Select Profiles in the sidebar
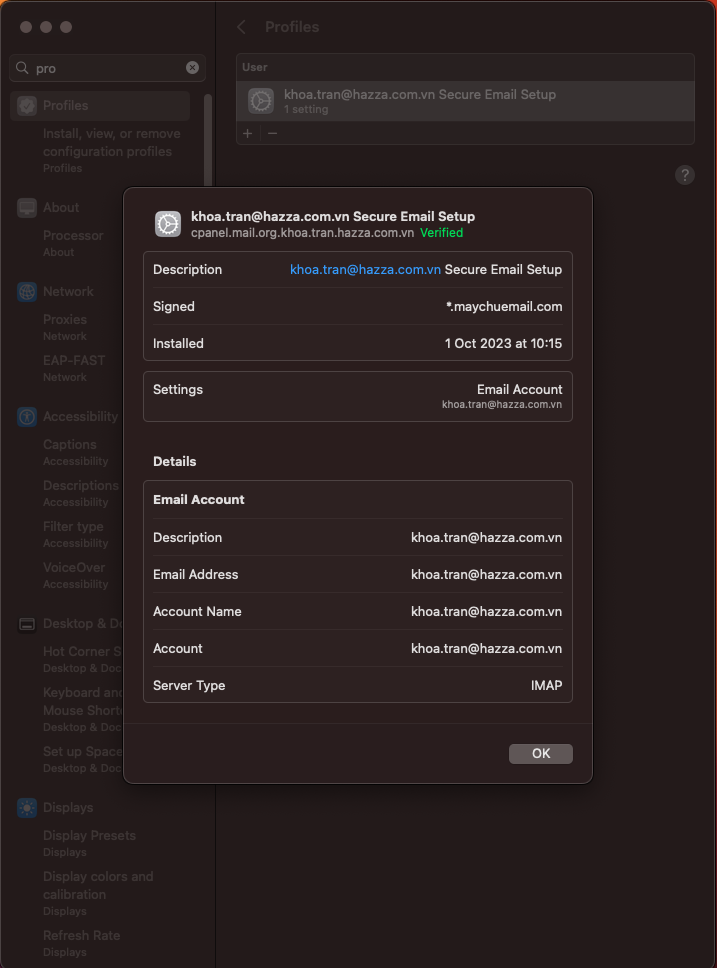This screenshot has width=717, height=968. (100, 106)
